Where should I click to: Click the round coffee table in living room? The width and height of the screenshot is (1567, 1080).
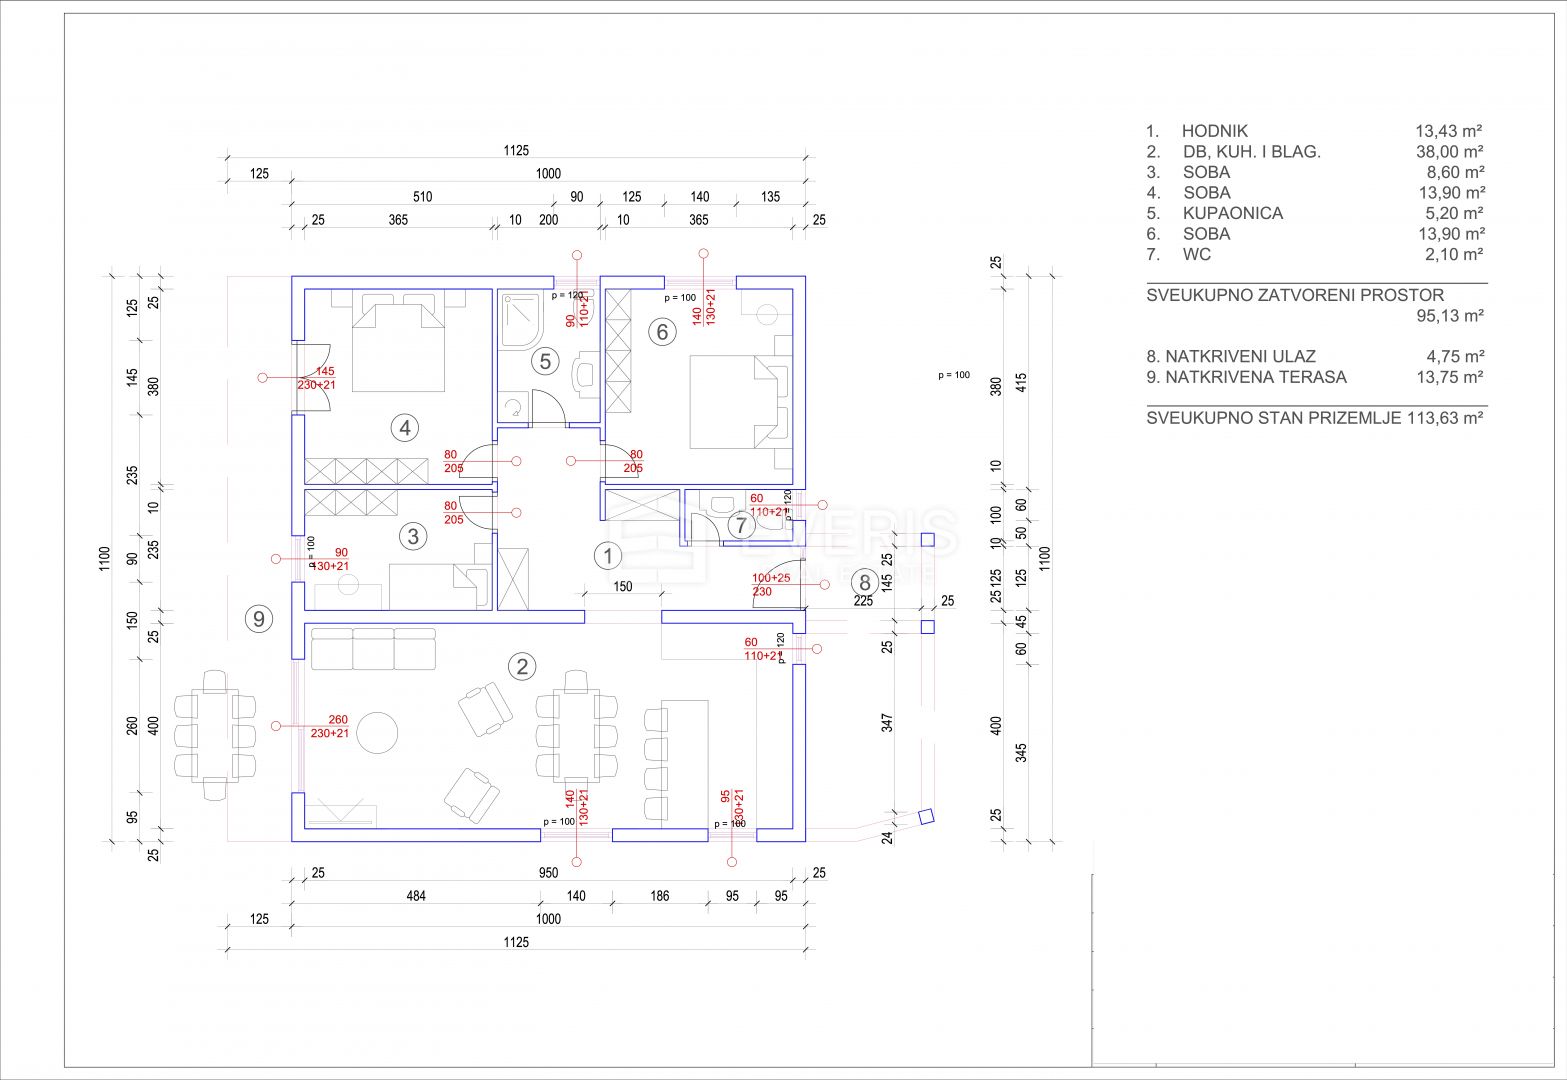coord(378,732)
